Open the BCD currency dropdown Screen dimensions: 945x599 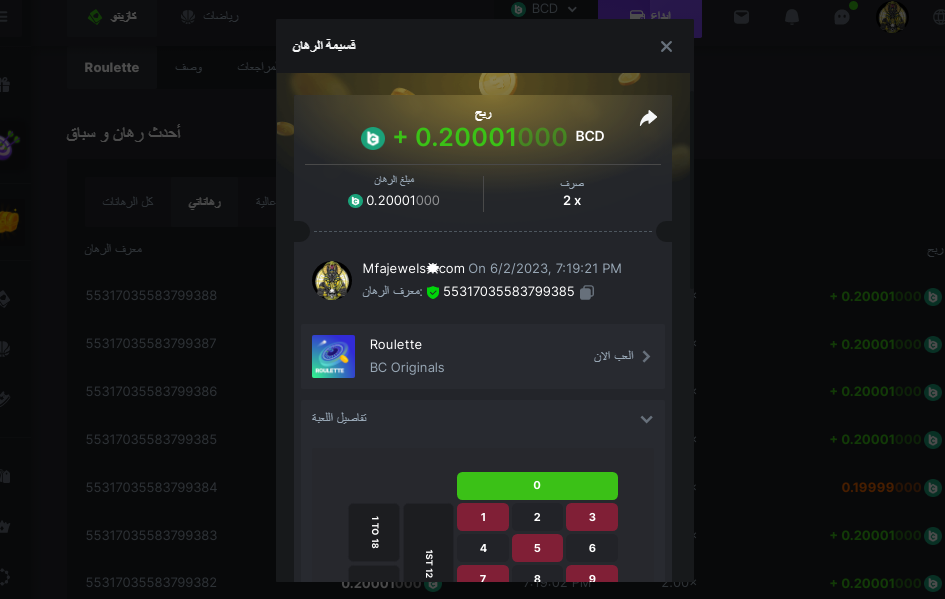pyautogui.click(x=544, y=9)
